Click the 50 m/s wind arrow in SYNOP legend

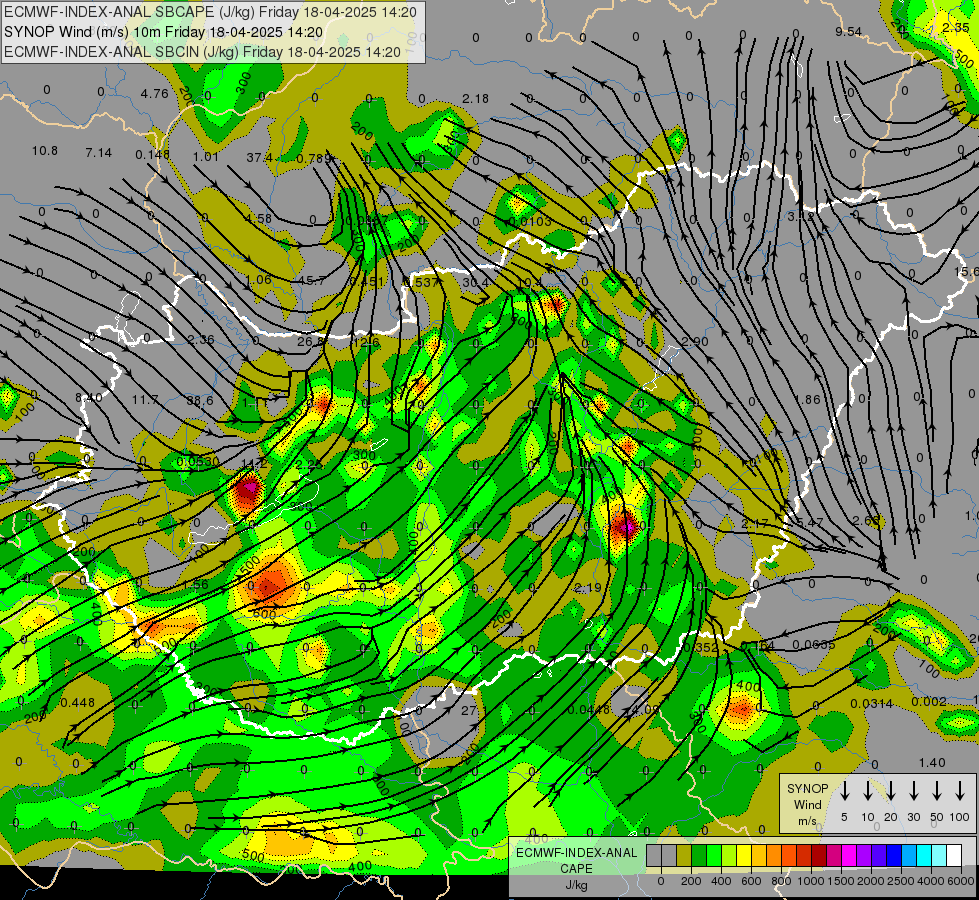pos(937,791)
